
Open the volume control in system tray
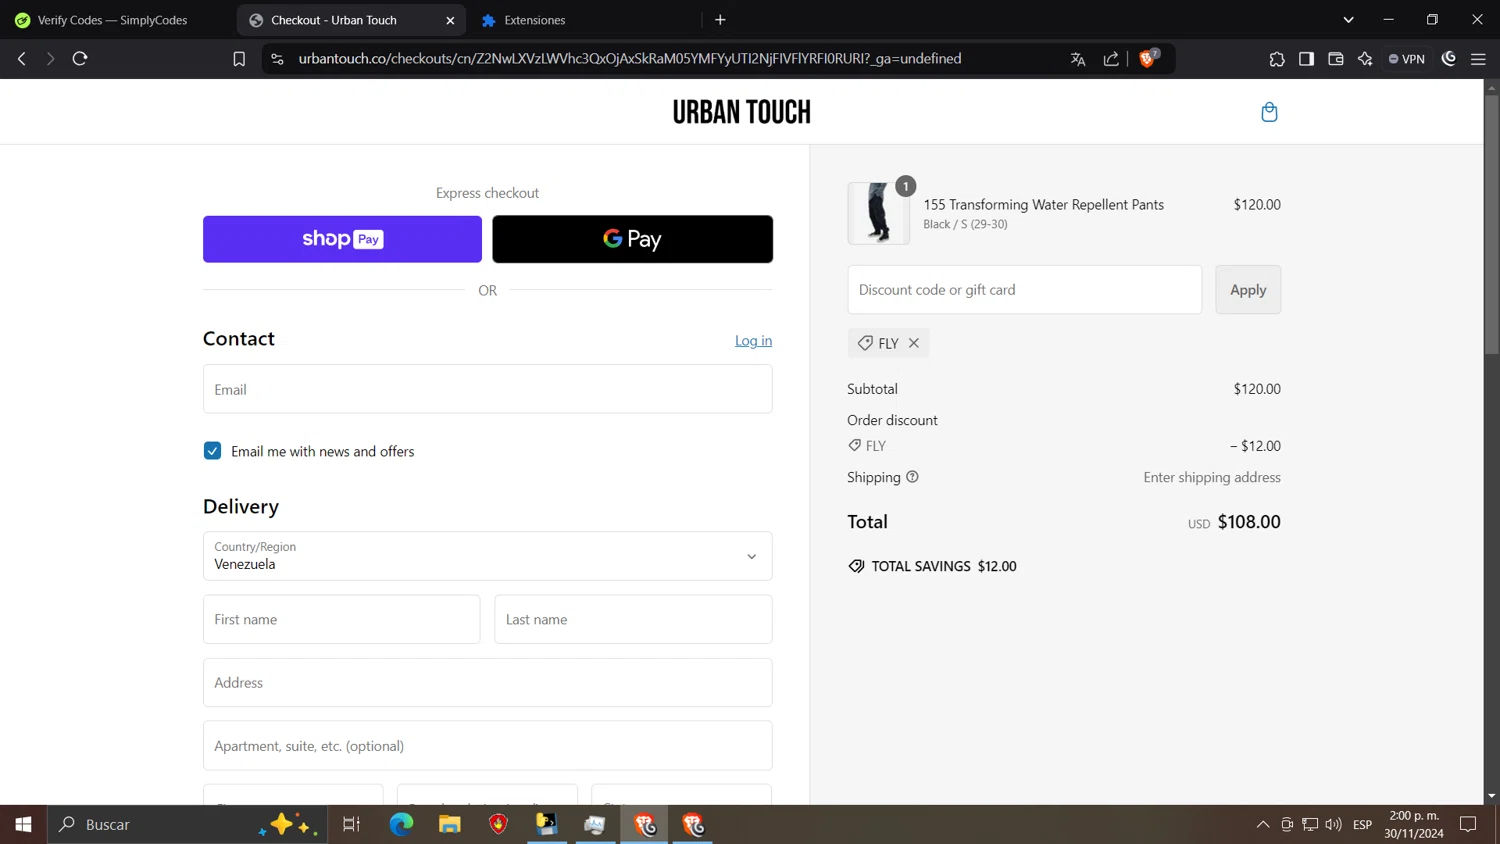pos(1333,825)
